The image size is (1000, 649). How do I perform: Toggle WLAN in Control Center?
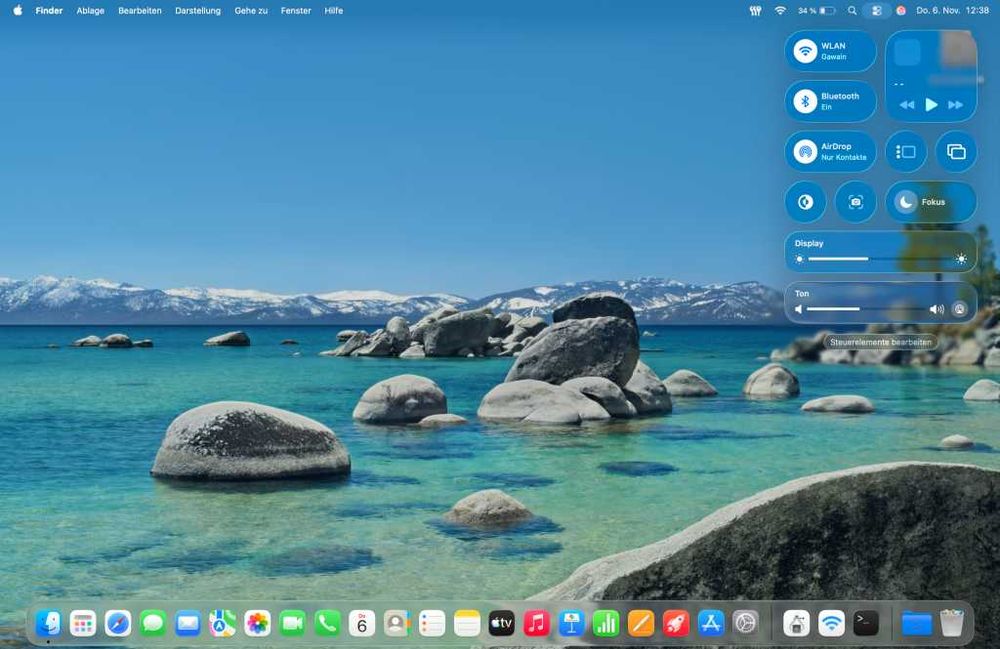click(805, 51)
